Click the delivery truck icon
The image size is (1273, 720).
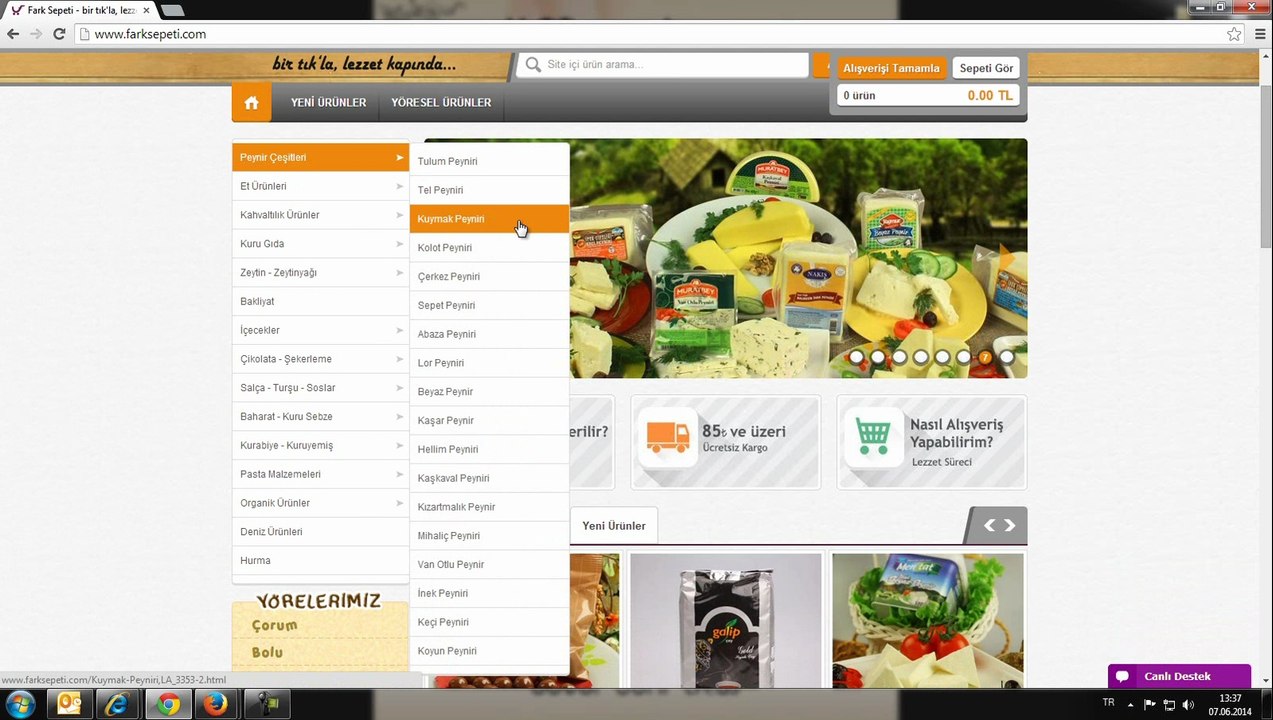[668, 436]
